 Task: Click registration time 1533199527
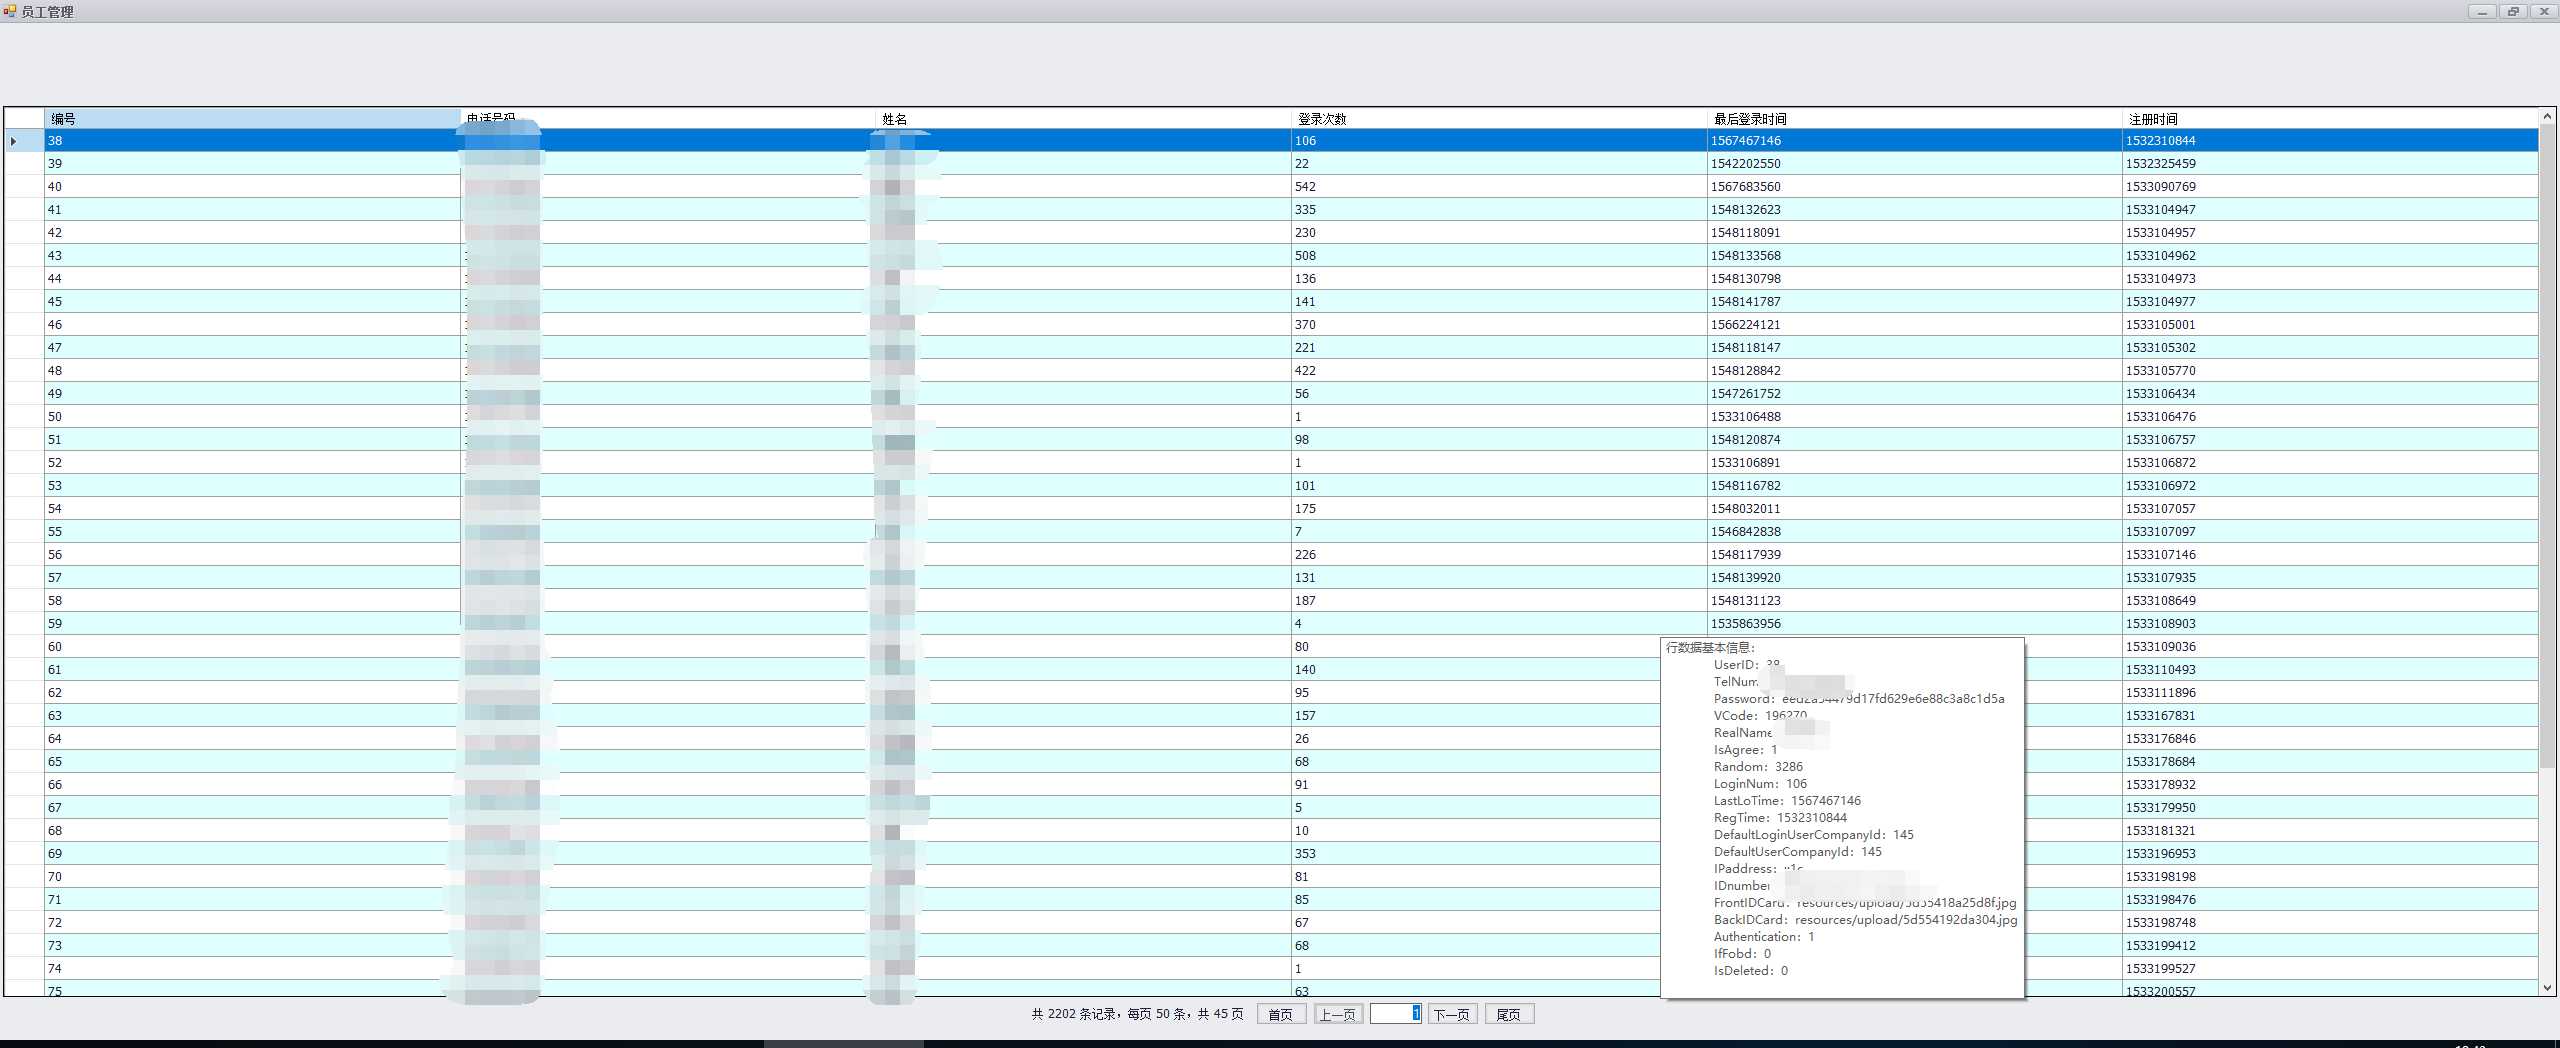coord(2330,968)
